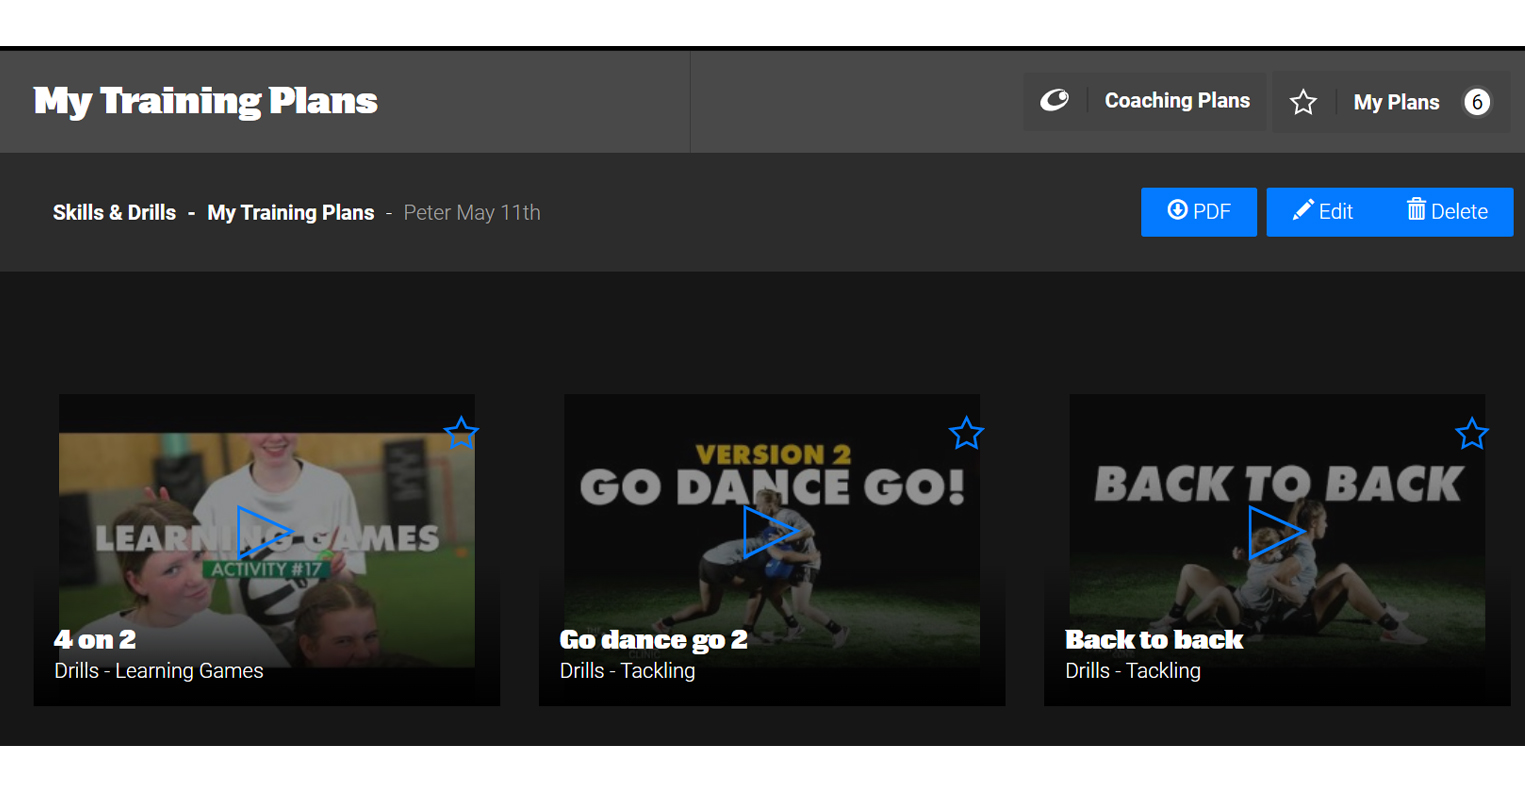Toggle favorite star on Back to back

click(1471, 433)
